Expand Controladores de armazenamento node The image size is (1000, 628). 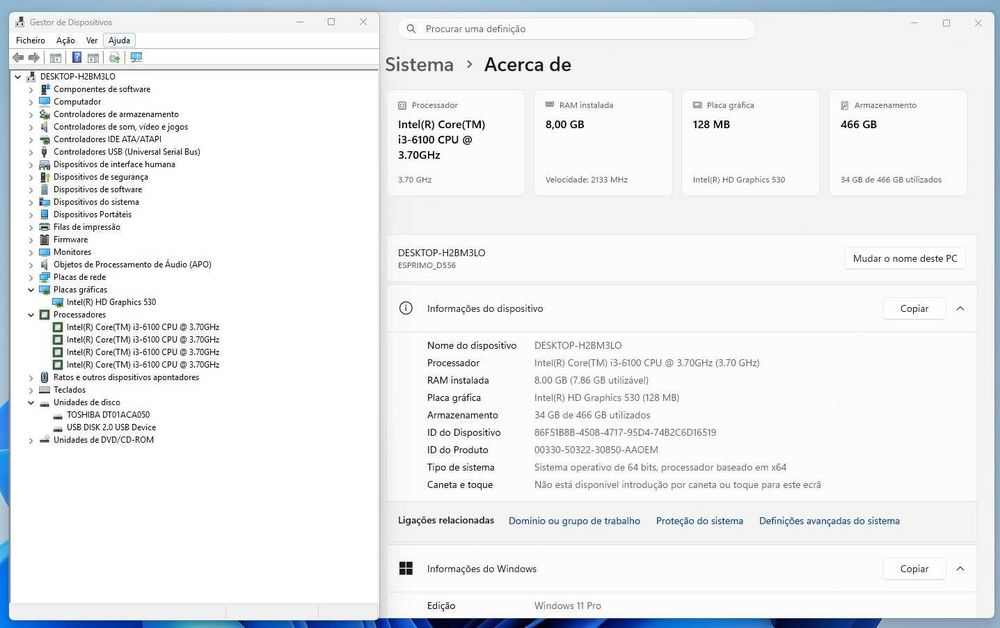tap(31, 115)
